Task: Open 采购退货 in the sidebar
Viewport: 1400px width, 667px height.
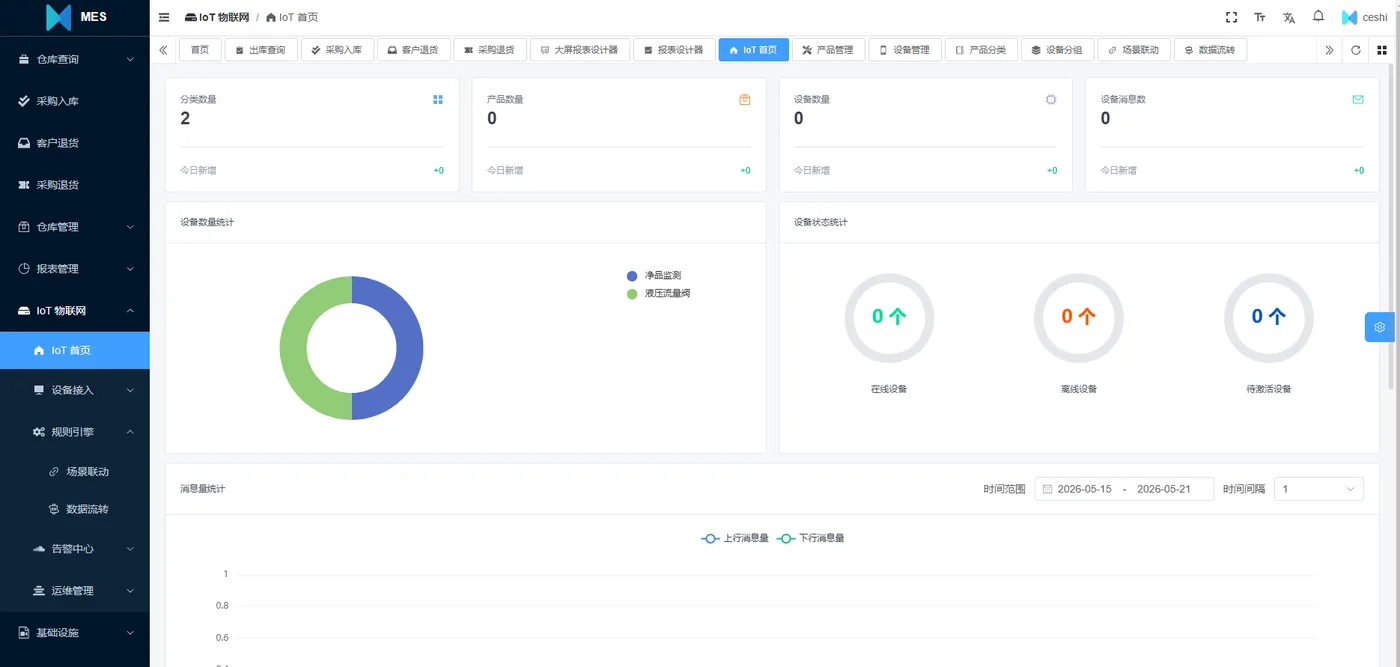Action: click(x=75, y=185)
